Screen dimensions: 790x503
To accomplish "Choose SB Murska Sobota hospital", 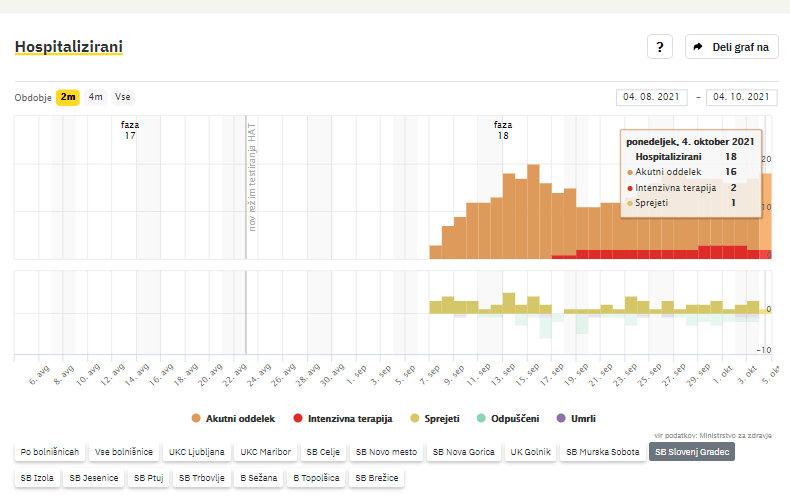I will (601, 452).
